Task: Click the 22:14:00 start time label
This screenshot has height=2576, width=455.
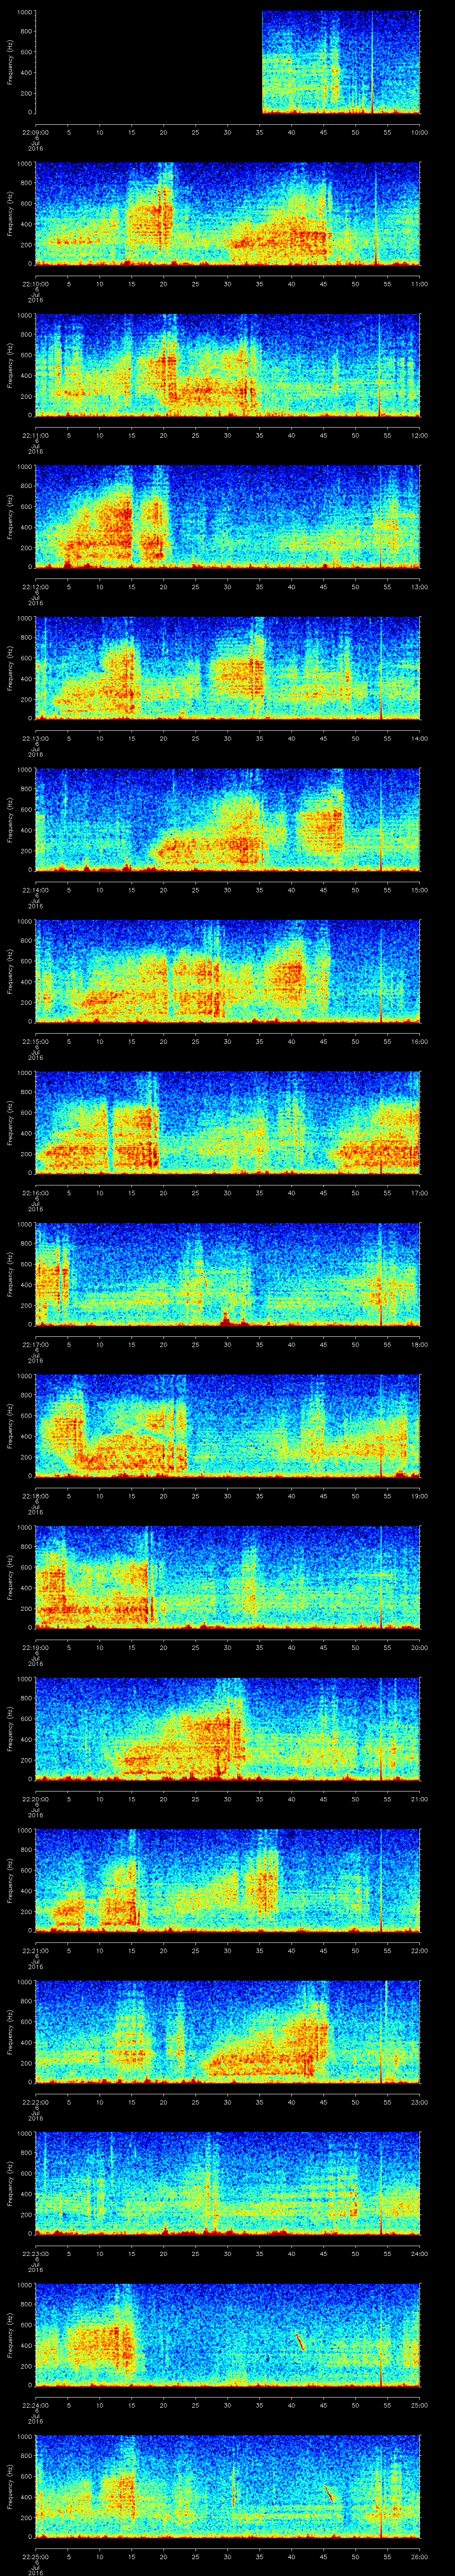Action: pos(35,890)
